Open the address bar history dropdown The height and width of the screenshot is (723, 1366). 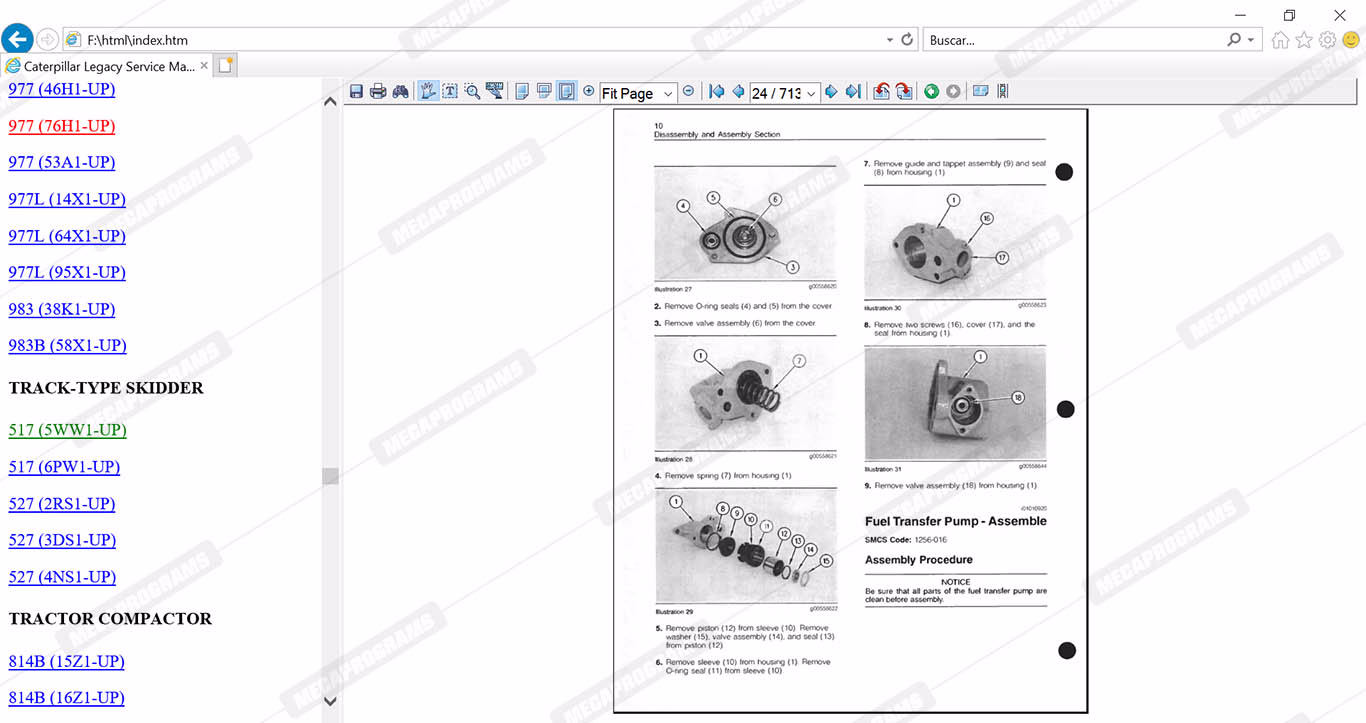tap(890, 40)
